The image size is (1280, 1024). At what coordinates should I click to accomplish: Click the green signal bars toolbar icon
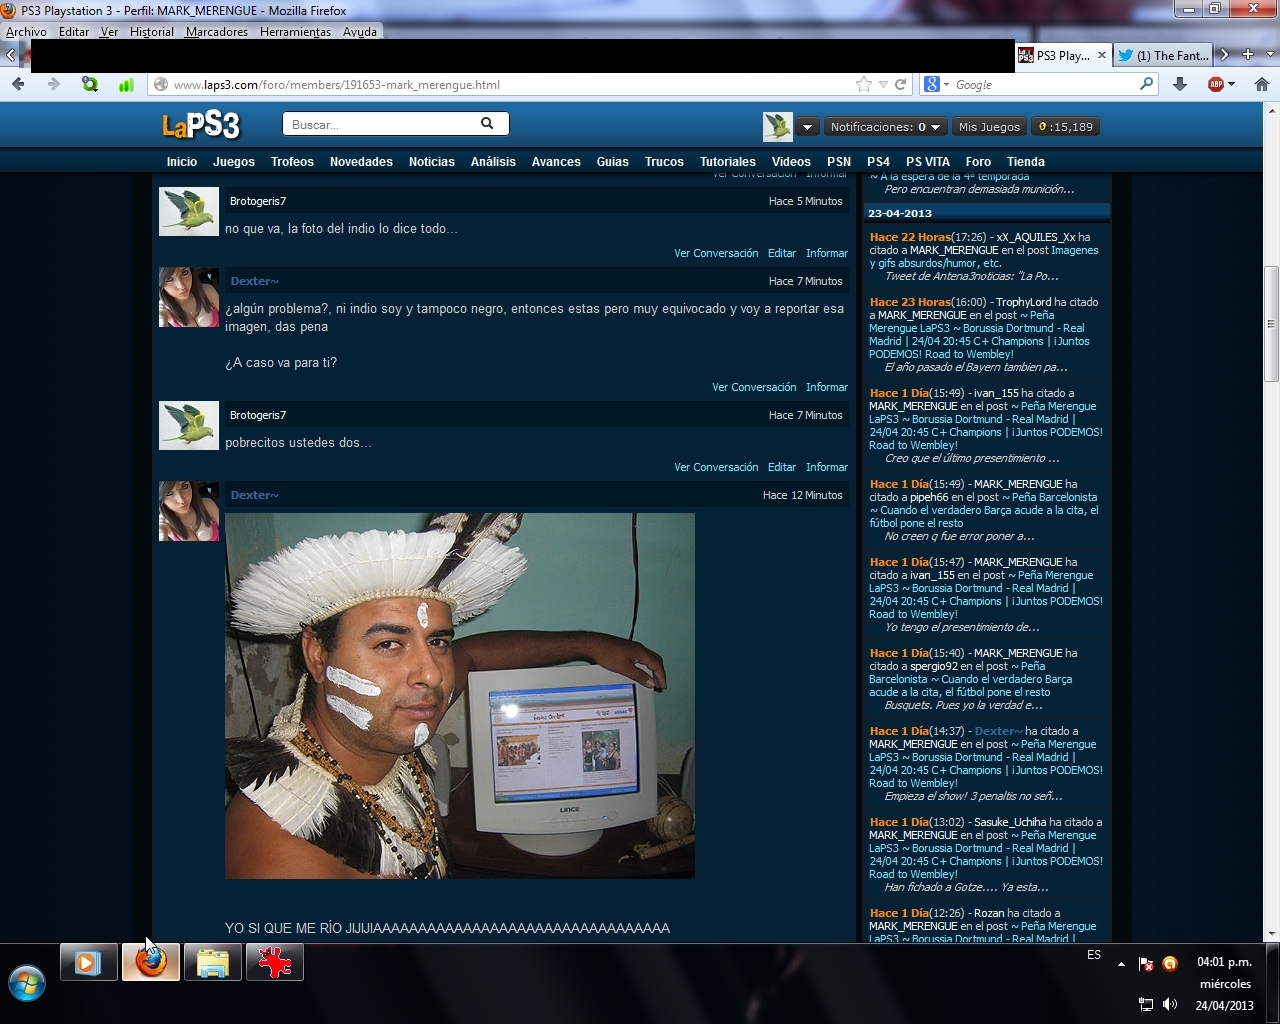click(x=126, y=85)
